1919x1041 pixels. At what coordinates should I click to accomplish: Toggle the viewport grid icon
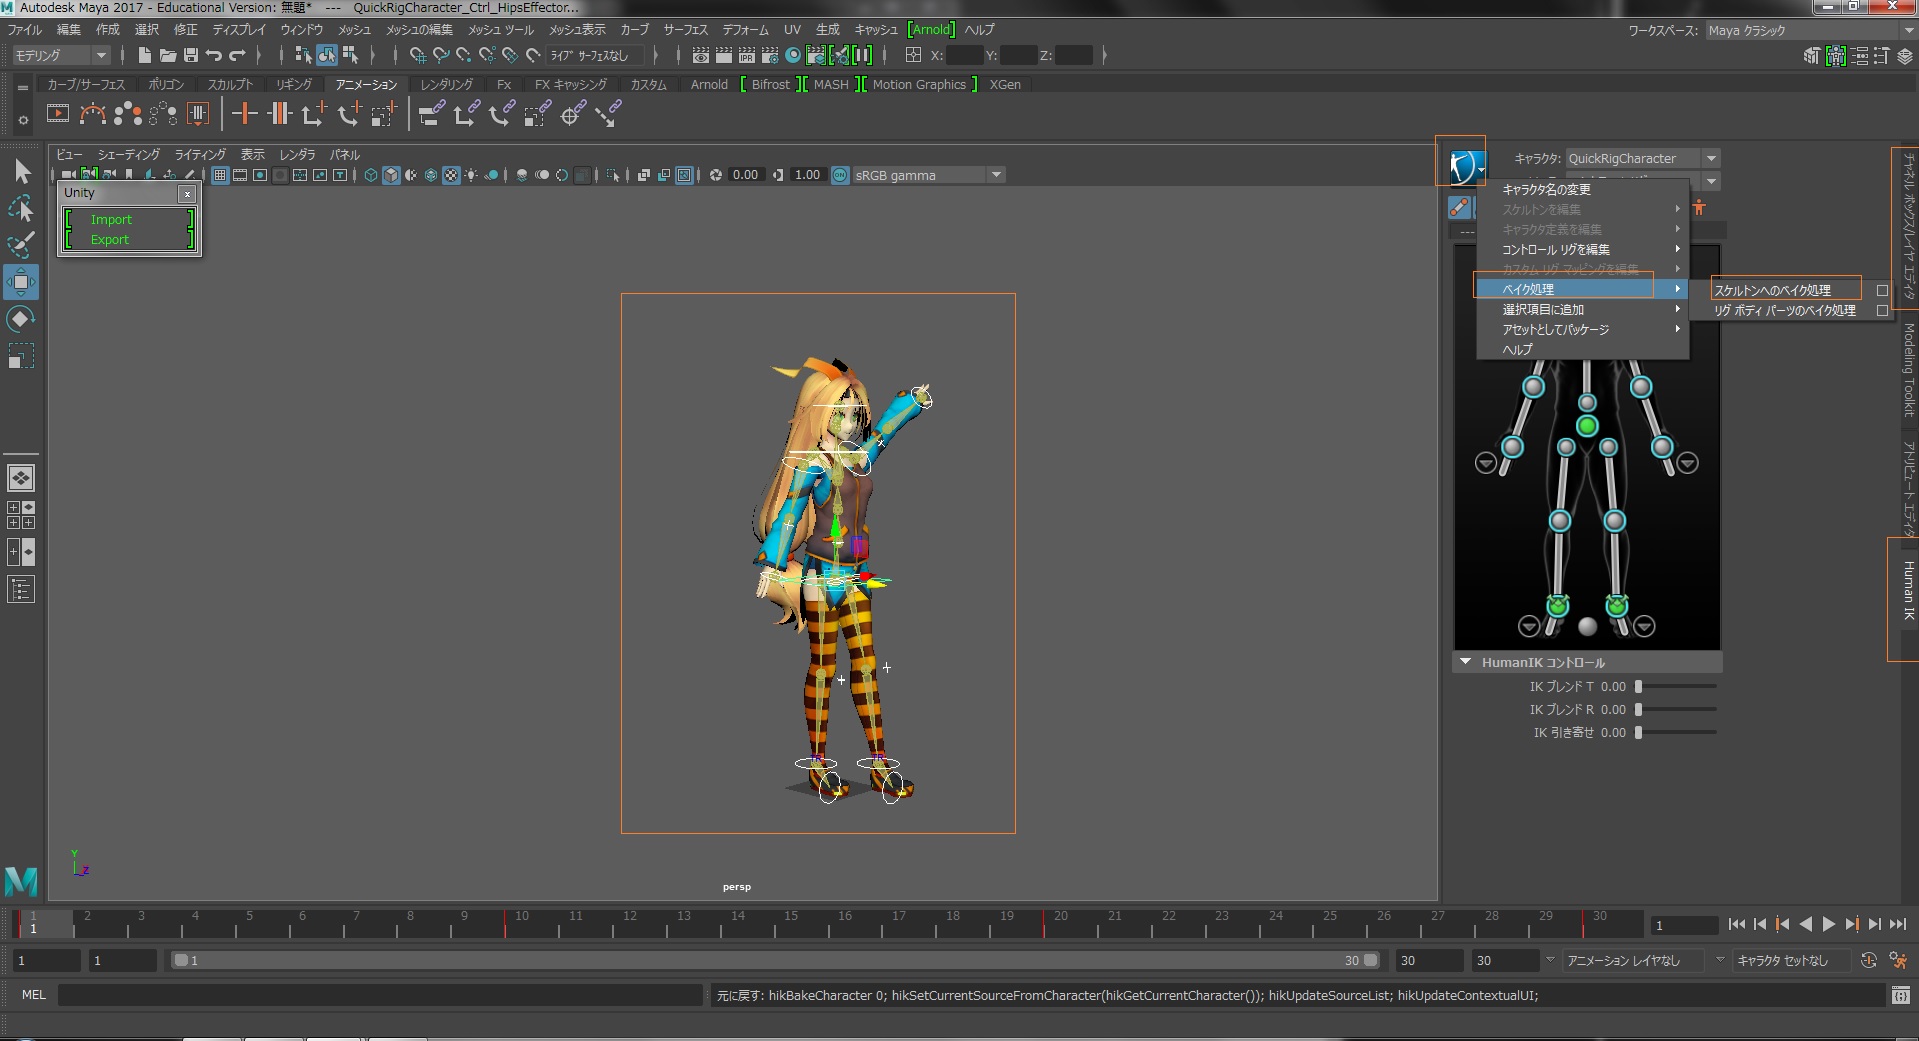click(x=220, y=175)
